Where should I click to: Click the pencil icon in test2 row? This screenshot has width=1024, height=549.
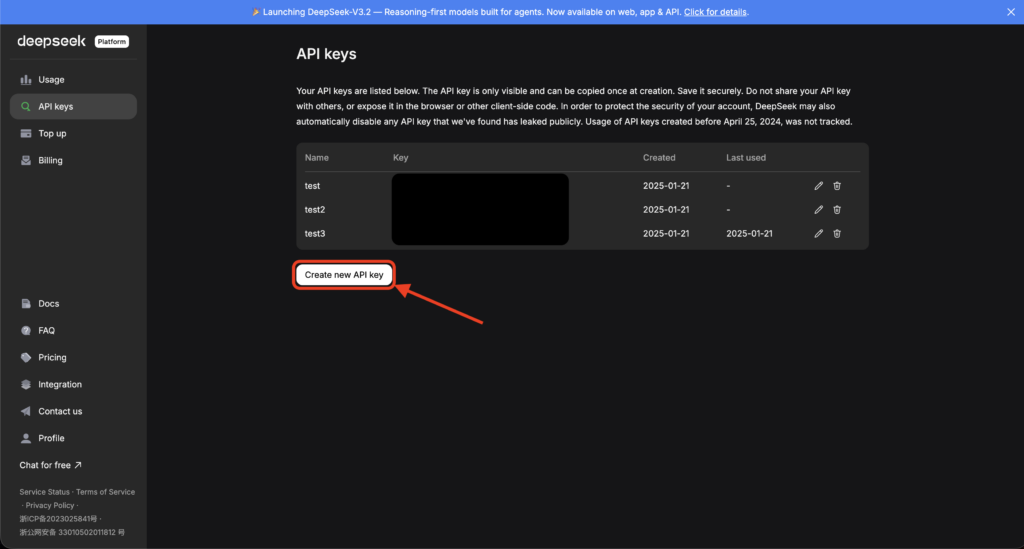click(x=819, y=209)
